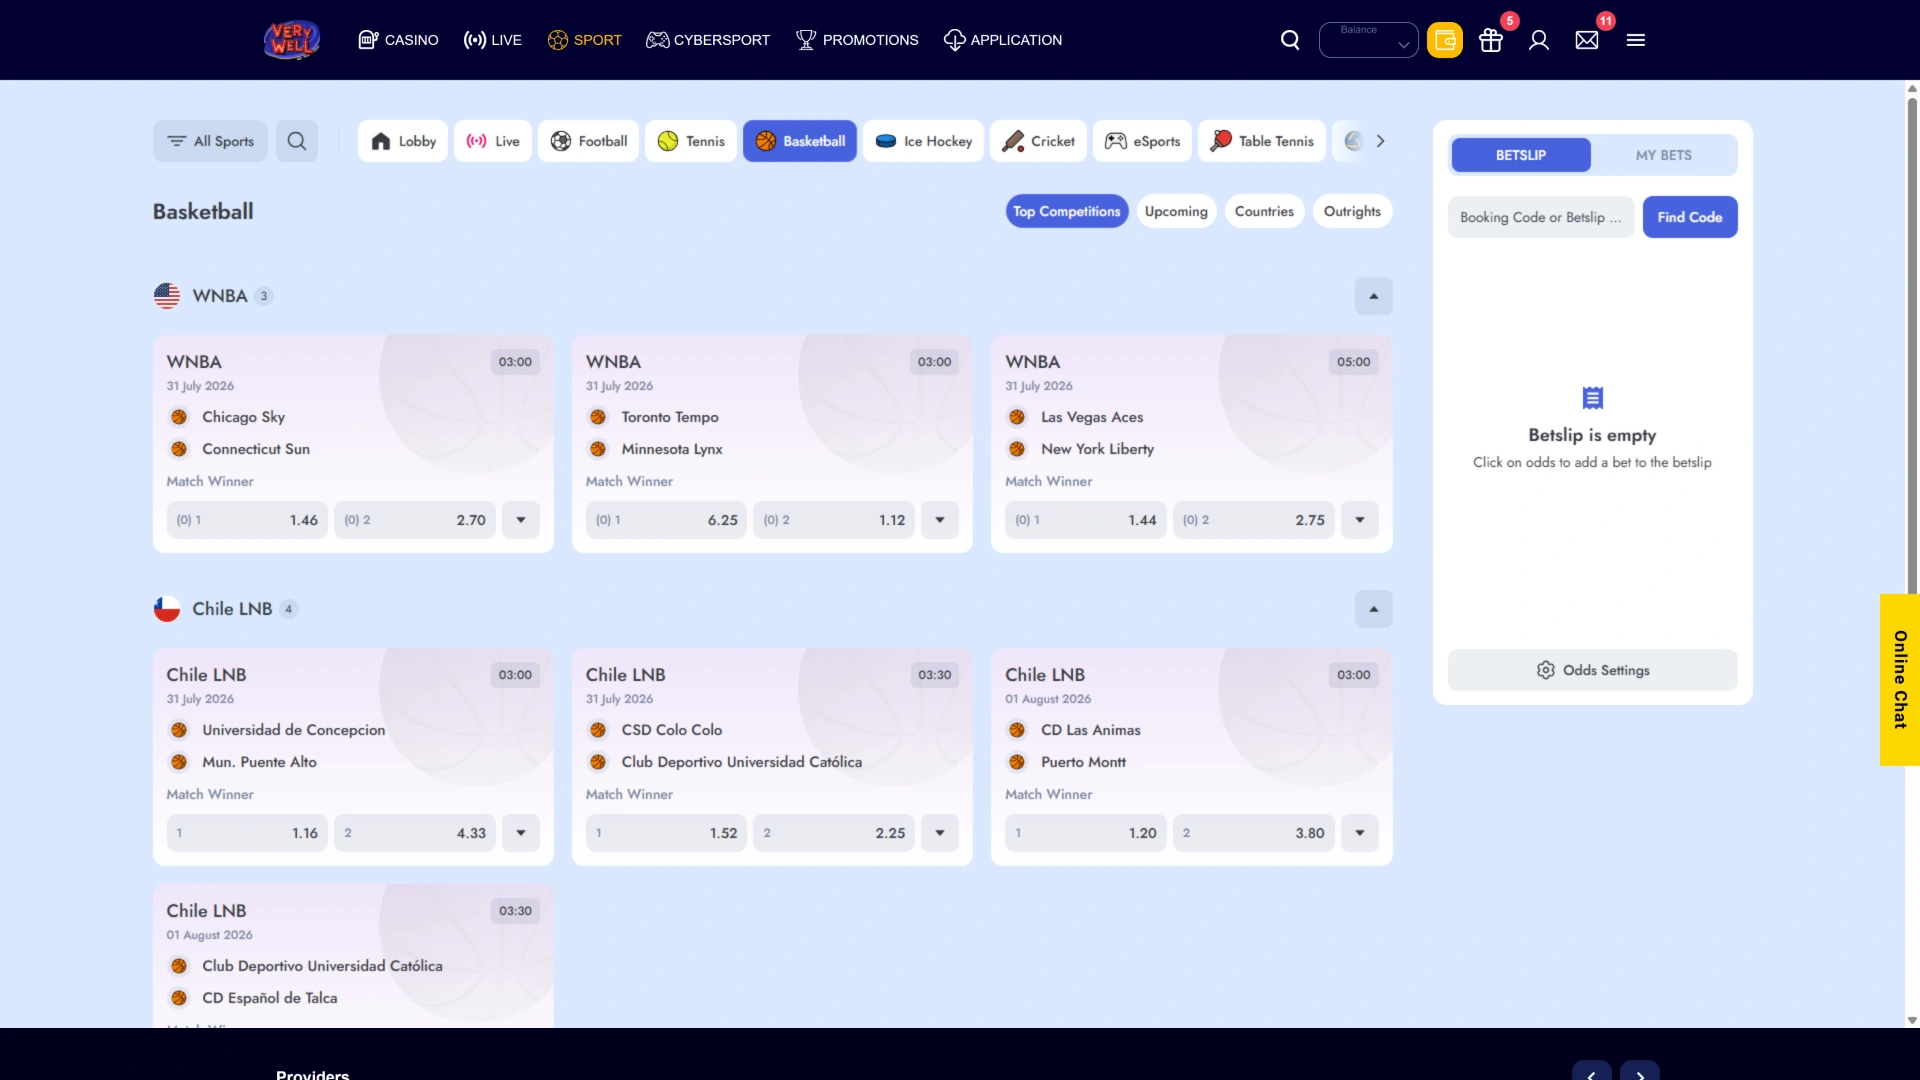Open the CASINO menu item

click(x=398, y=40)
